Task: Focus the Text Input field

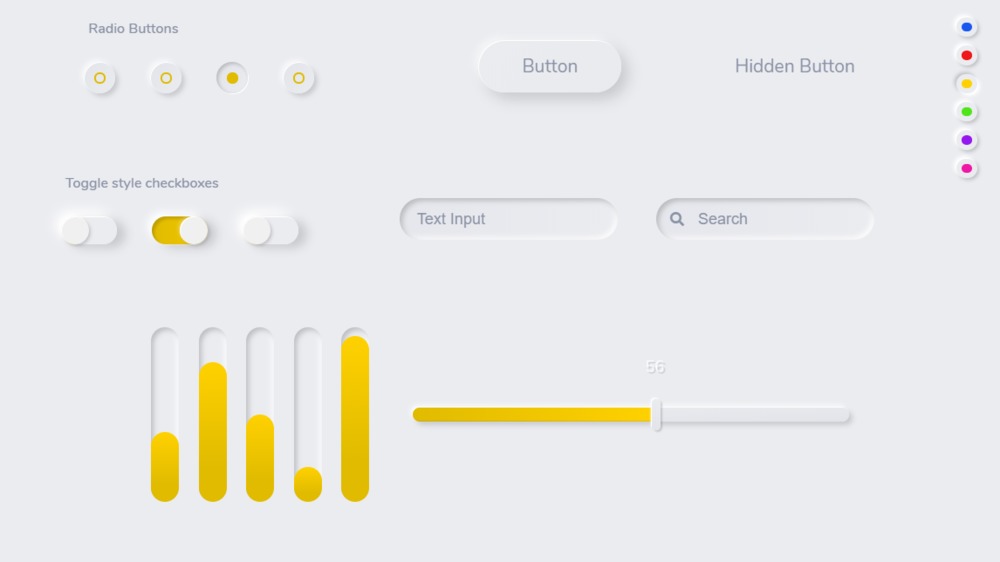Action: coord(508,219)
